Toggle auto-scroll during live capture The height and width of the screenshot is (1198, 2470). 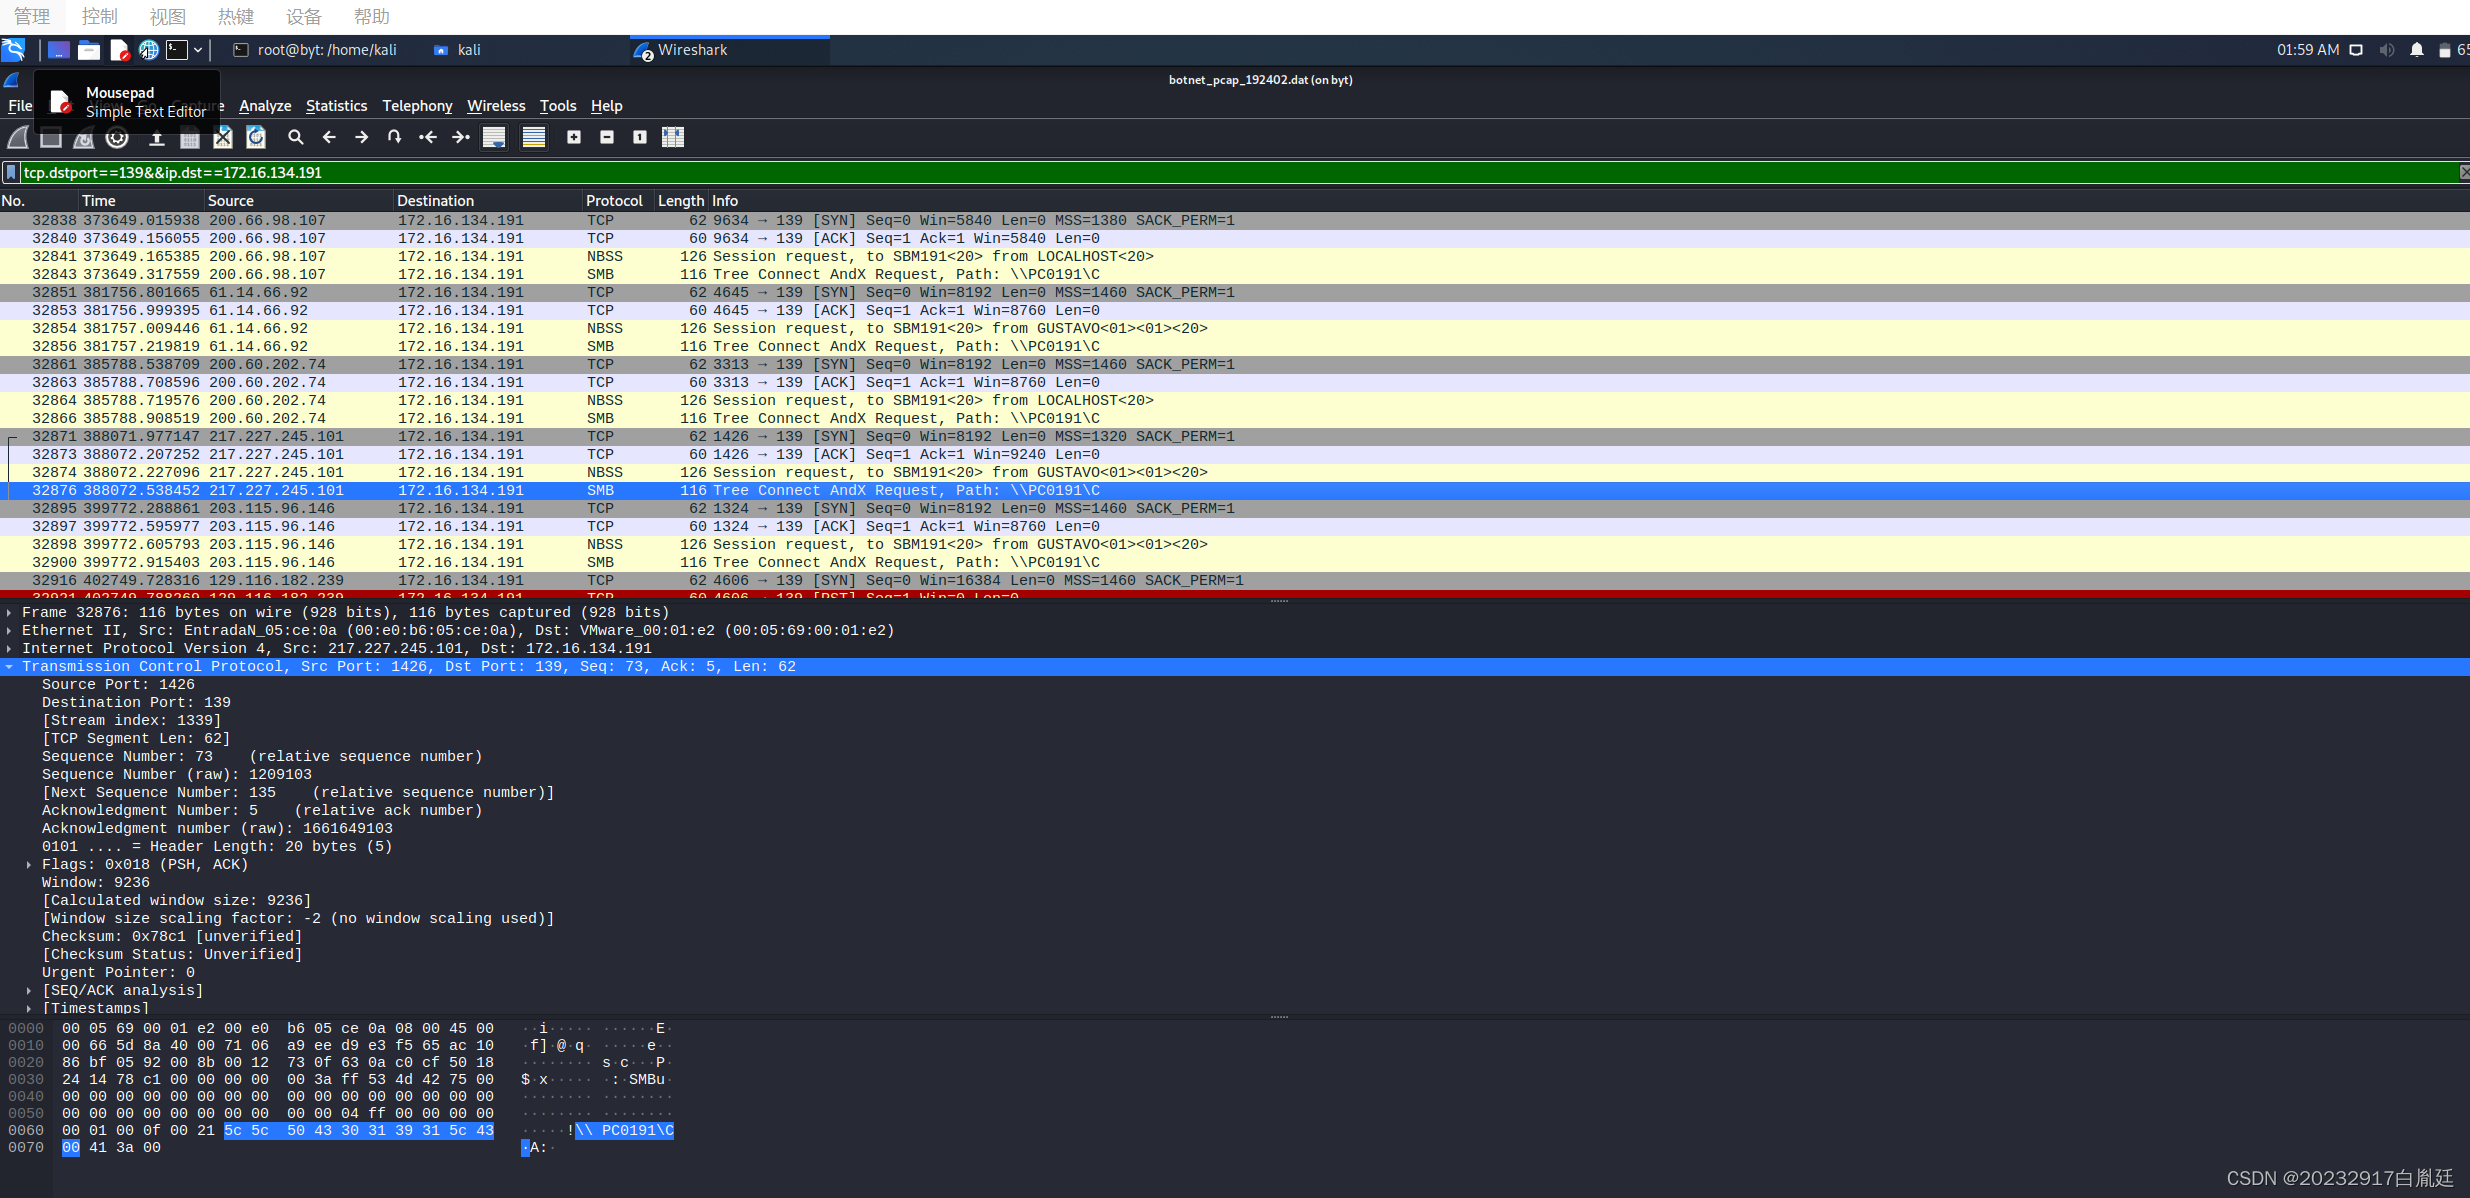pyautogui.click(x=494, y=137)
